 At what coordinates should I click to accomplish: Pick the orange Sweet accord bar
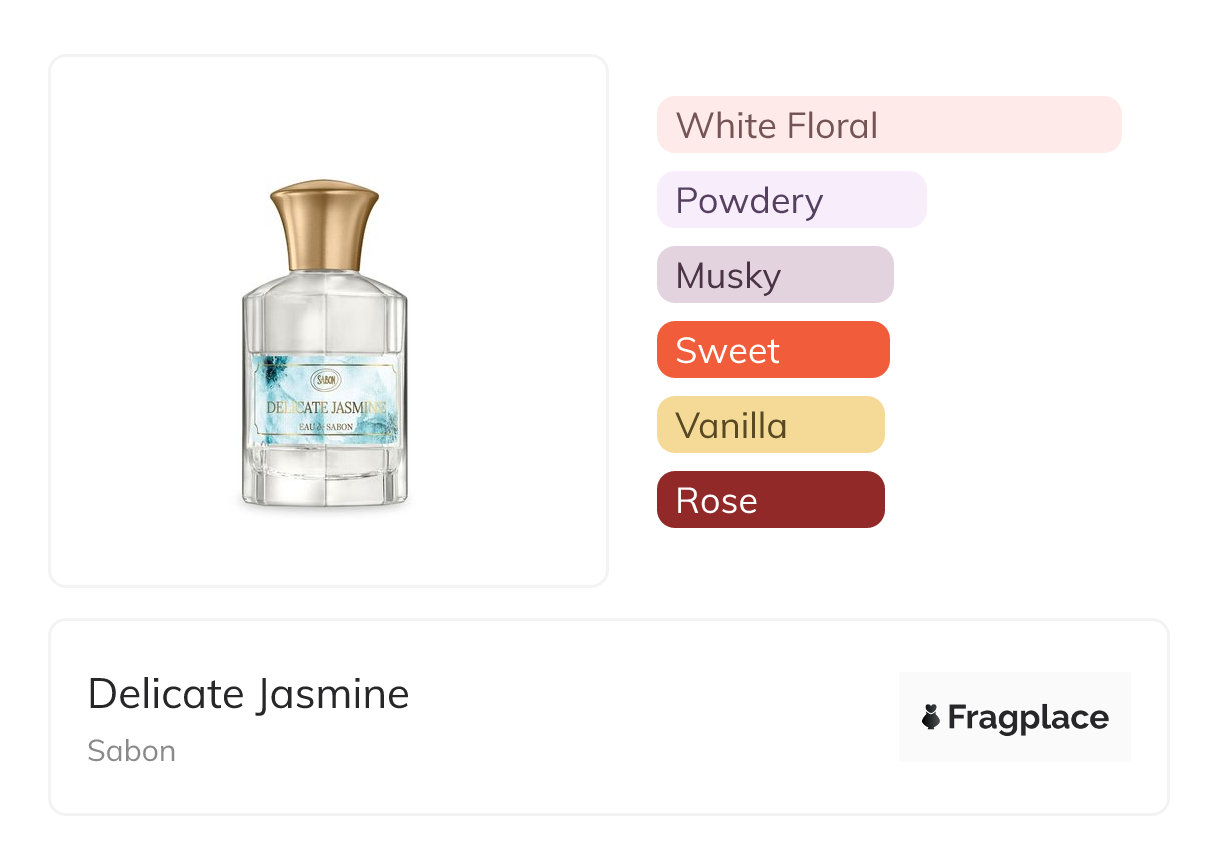pos(773,350)
